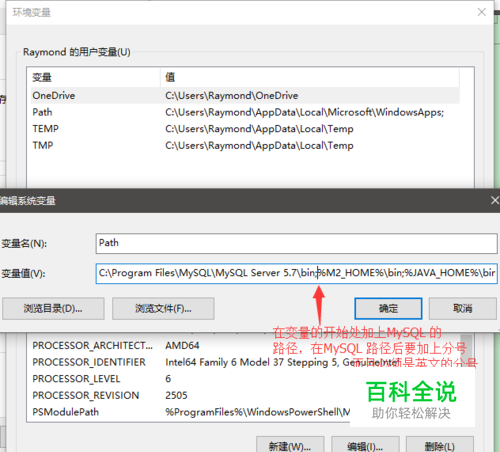Close the 环境变量 window

(481, 12)
